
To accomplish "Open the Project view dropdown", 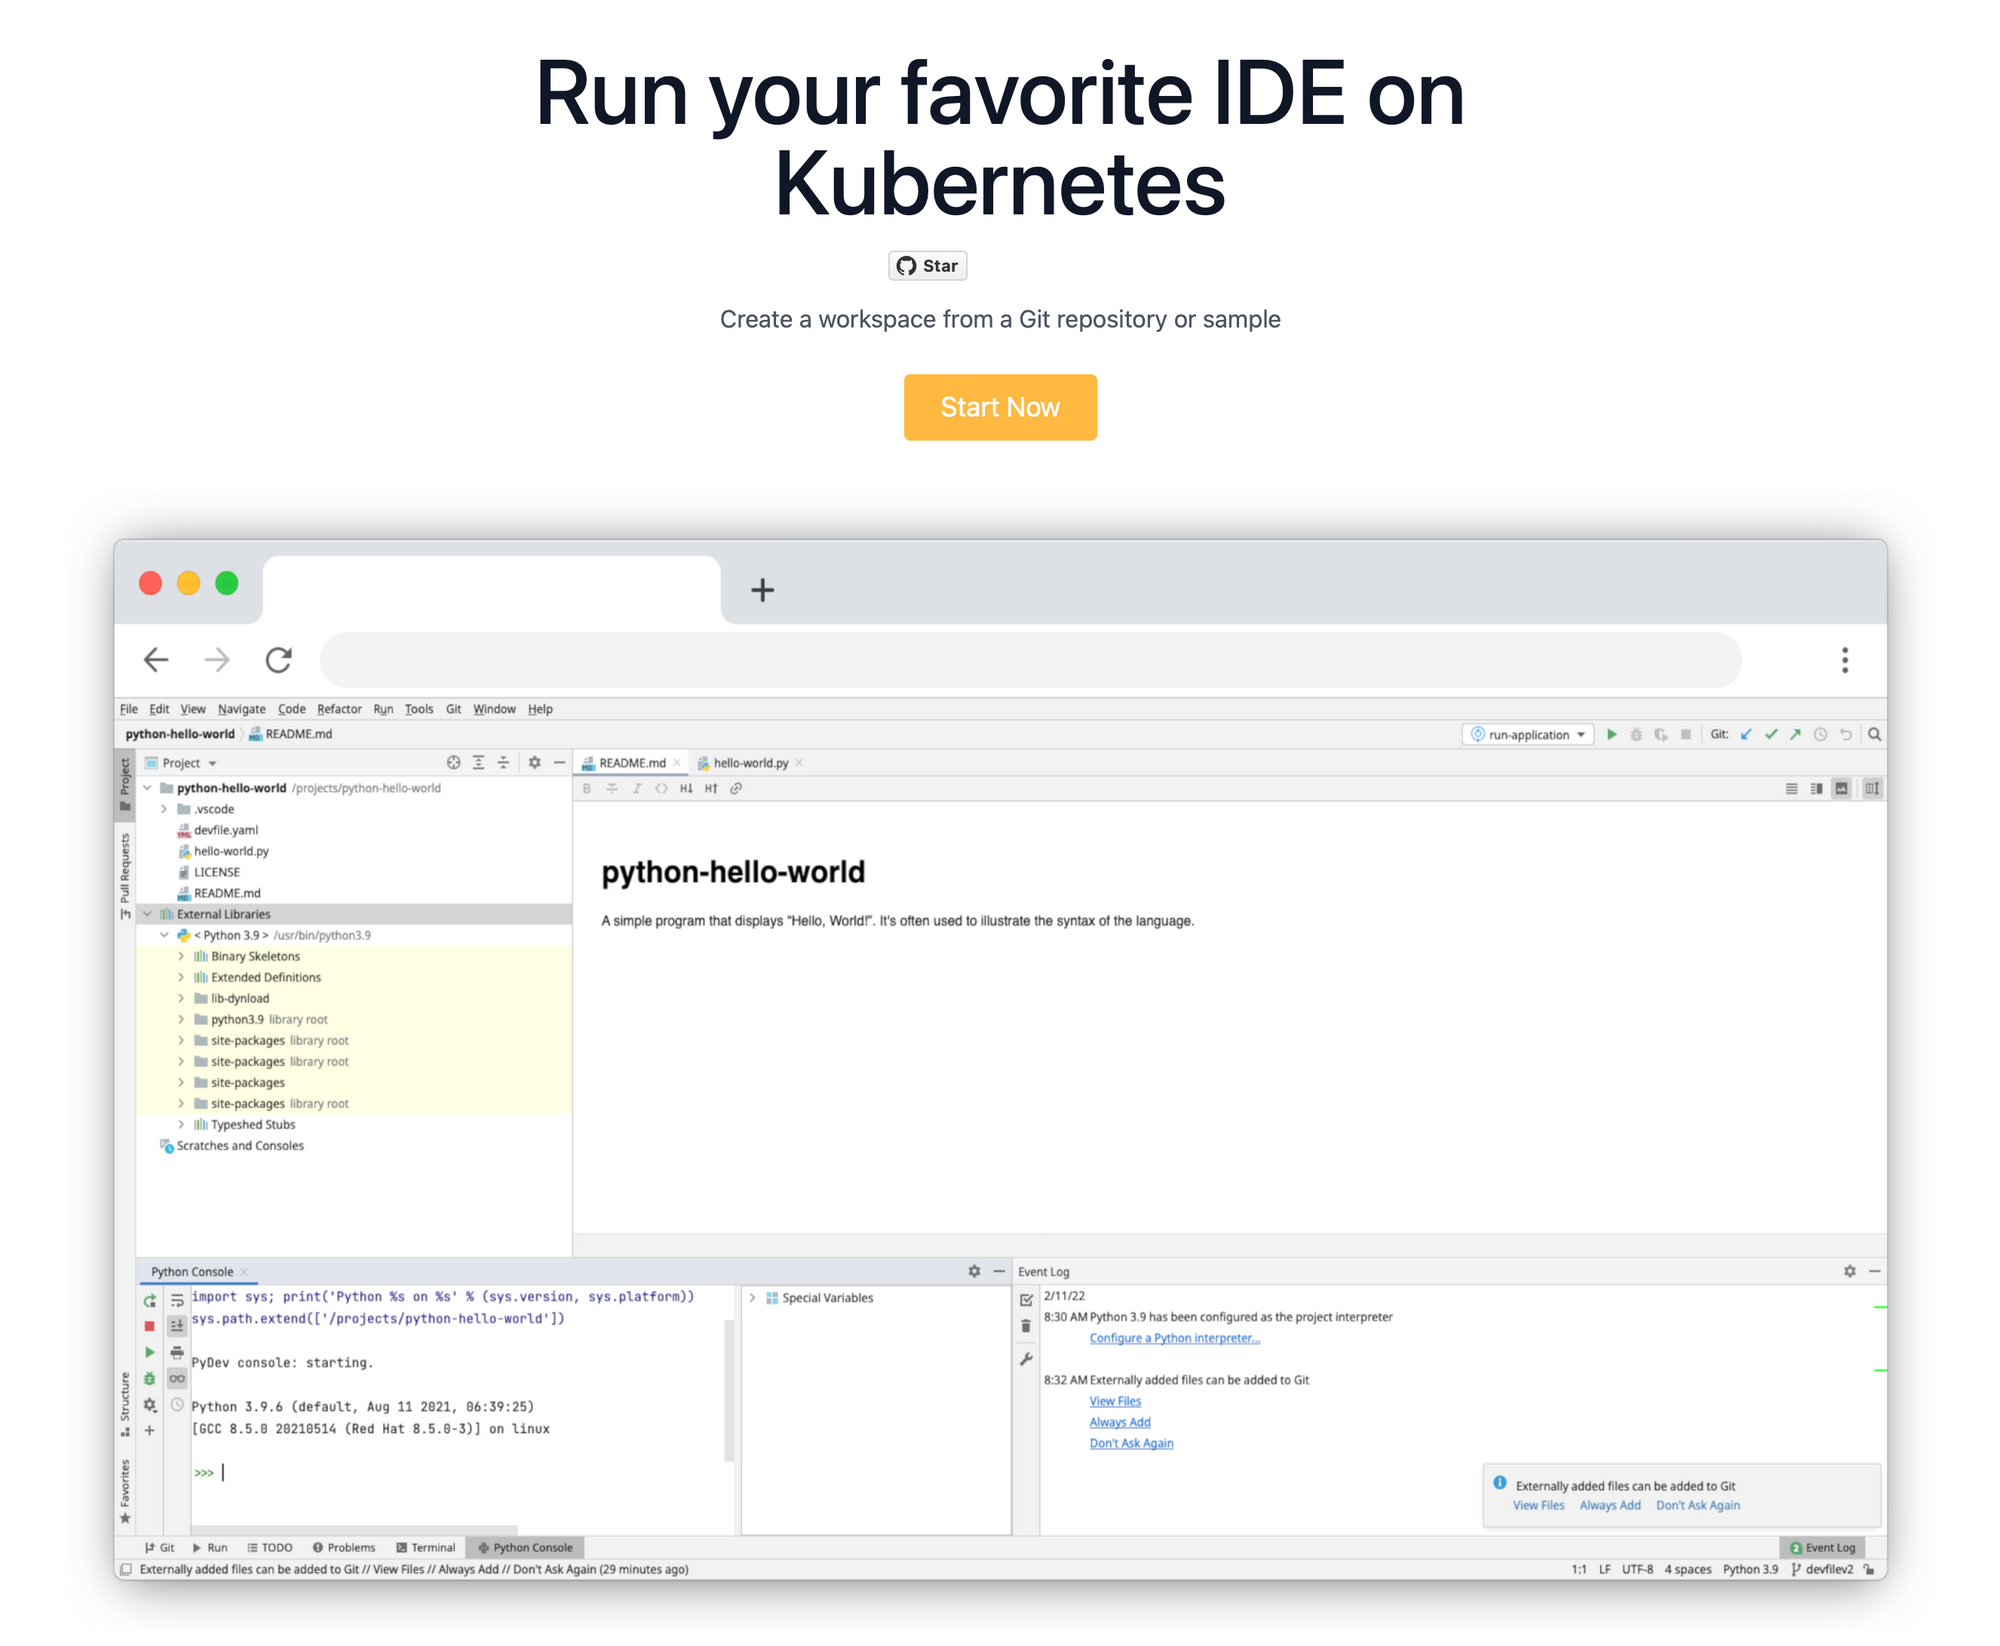I will [181, 763].
